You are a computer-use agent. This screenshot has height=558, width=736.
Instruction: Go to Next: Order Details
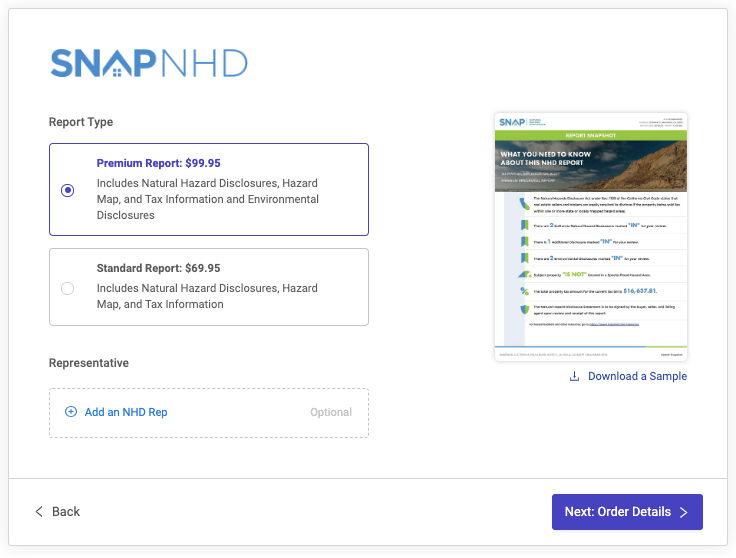[627, 512]
